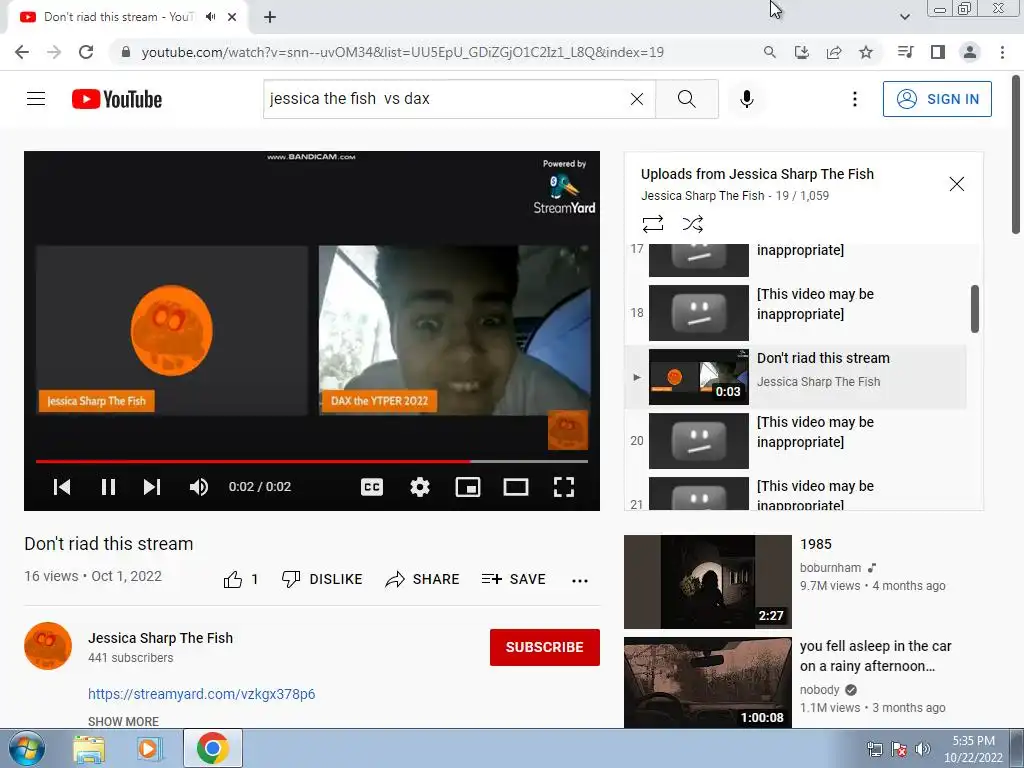Open Windows Media Player from taskbar
The height and width of the screenshot is (768, 1024).
coord(150,748)
